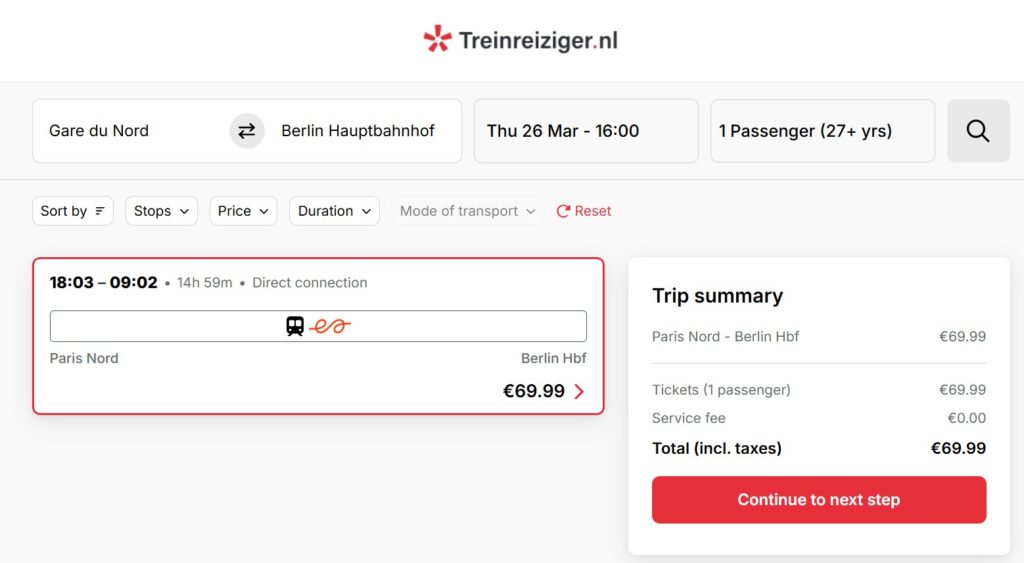Click the Gare du Nord origin field
The image size is (1024, 563).
point(130,131)
